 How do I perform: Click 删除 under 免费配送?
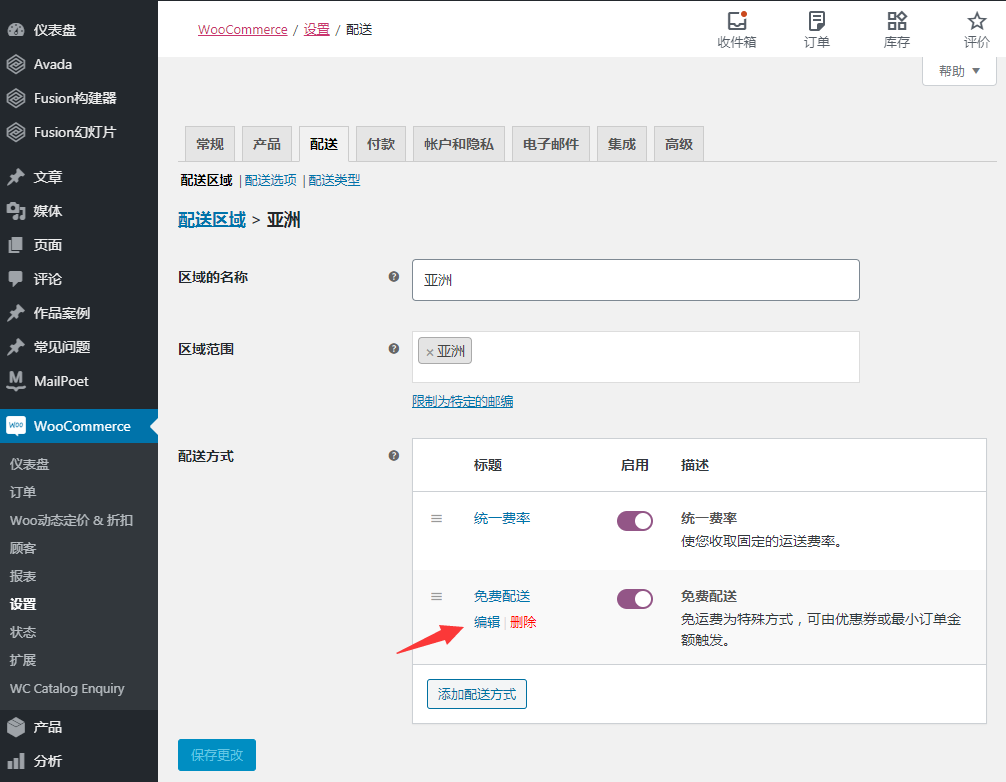click(x=523, y=622)
